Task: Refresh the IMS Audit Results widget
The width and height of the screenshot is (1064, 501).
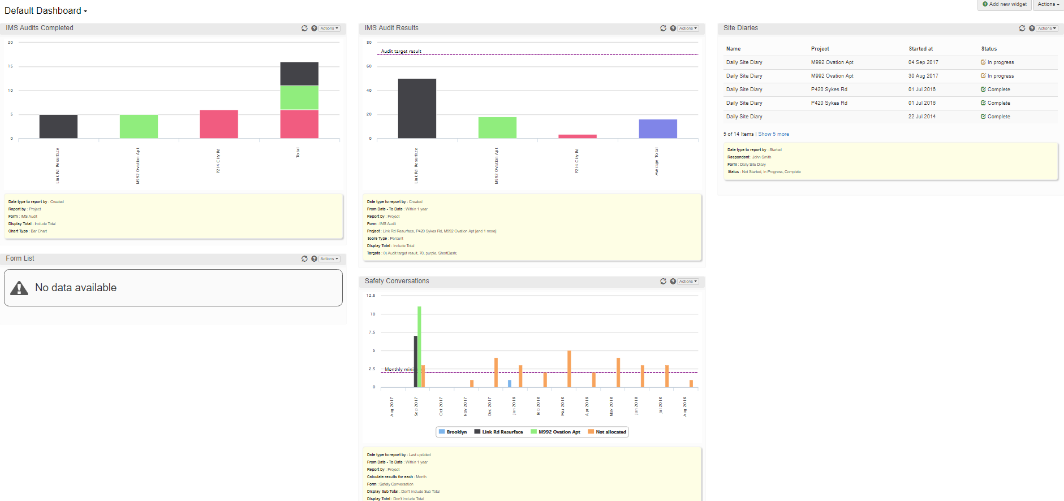Action: (x=662, y=28)
